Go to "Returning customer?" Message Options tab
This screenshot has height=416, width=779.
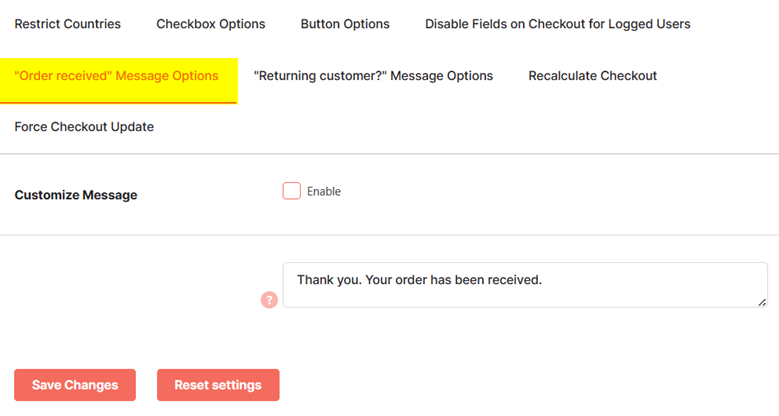coord(373,76)
